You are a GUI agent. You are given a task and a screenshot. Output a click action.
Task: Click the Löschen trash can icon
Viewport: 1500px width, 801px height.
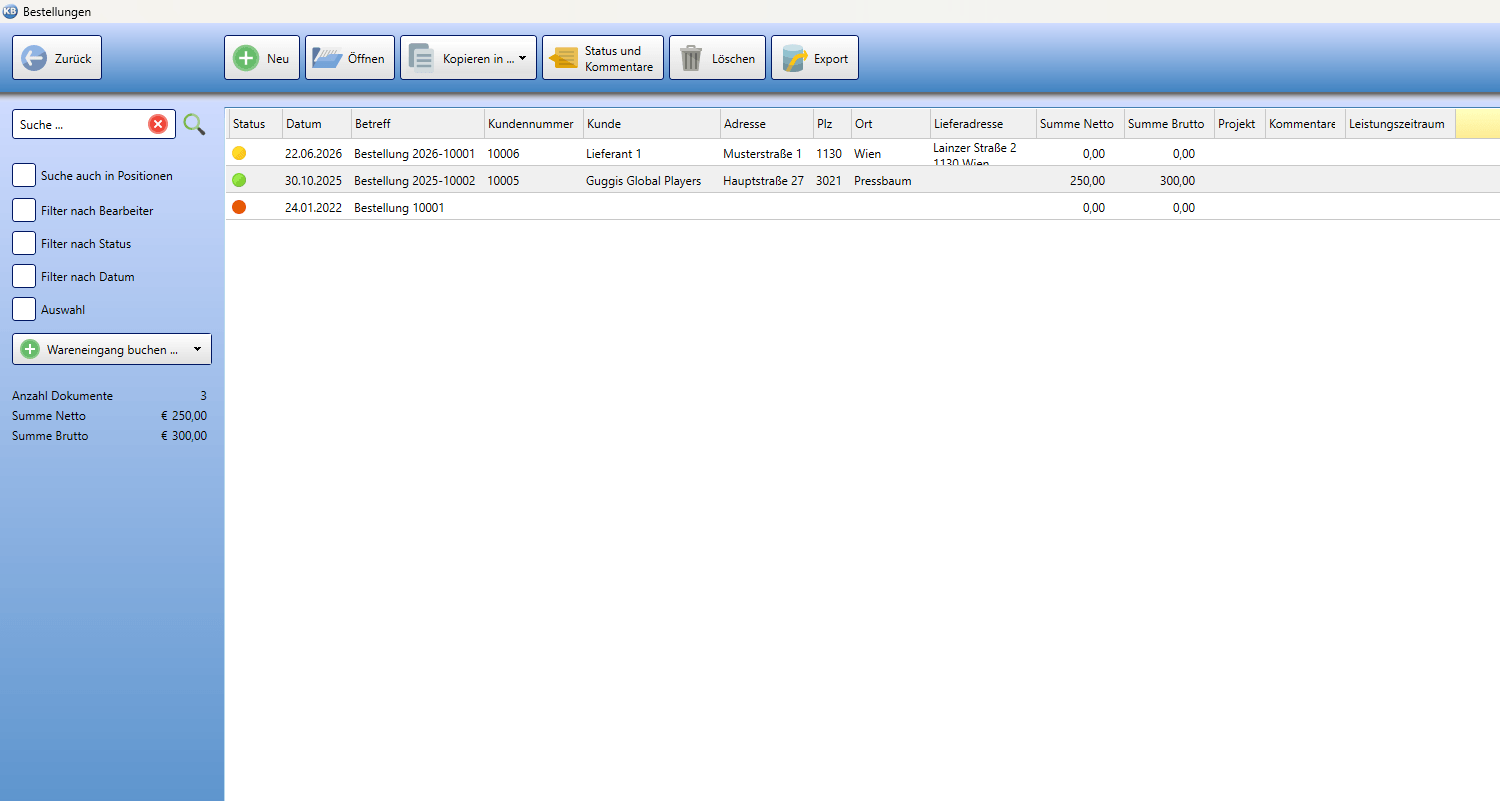point(691,58)
